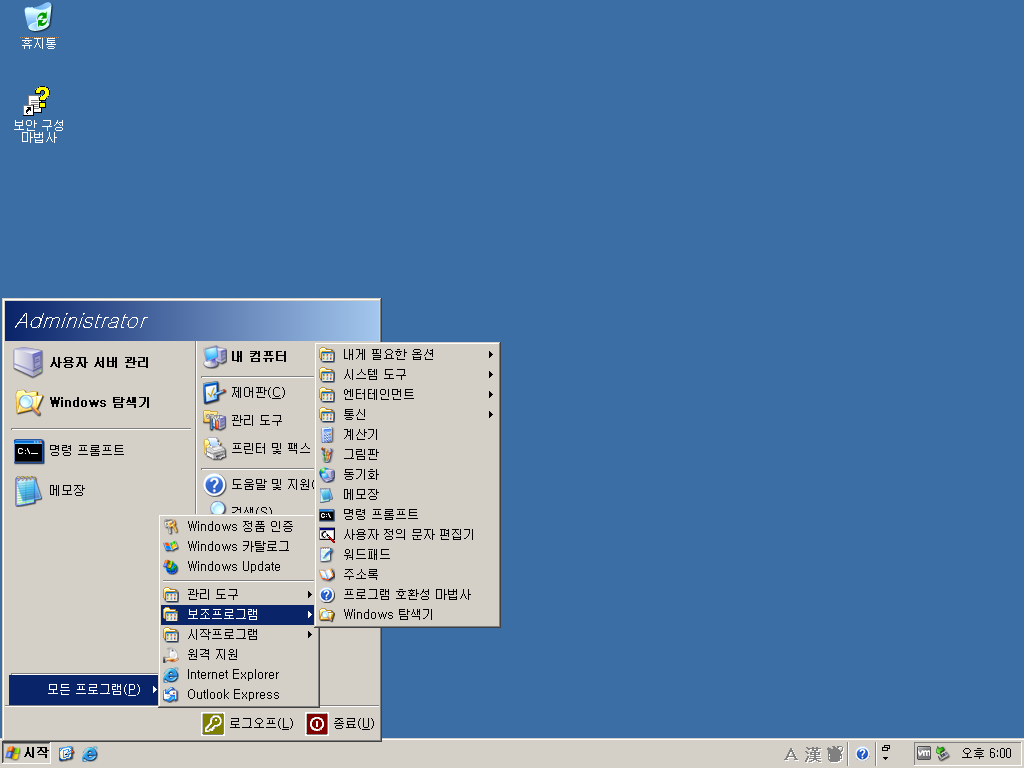Click the Administrator user name header
The height and width of the screenshot is (768, 1024).
[81, 321]
